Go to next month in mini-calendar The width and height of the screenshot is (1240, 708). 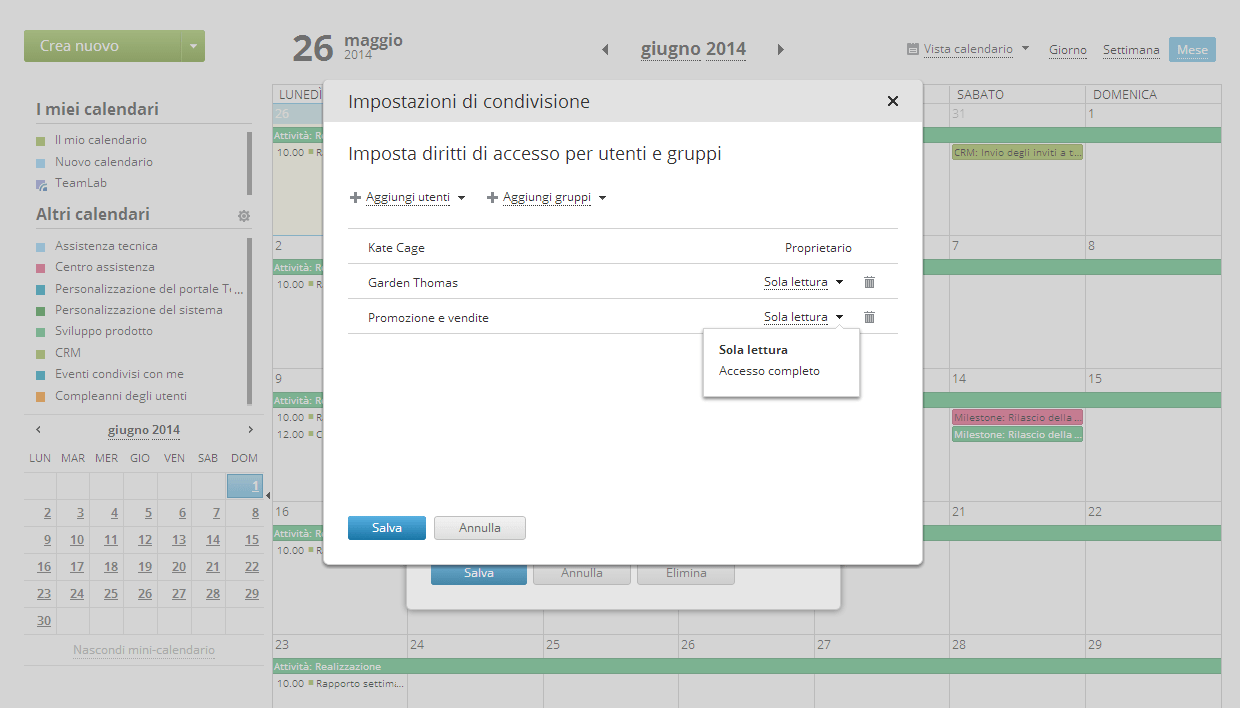pos(251,430)
